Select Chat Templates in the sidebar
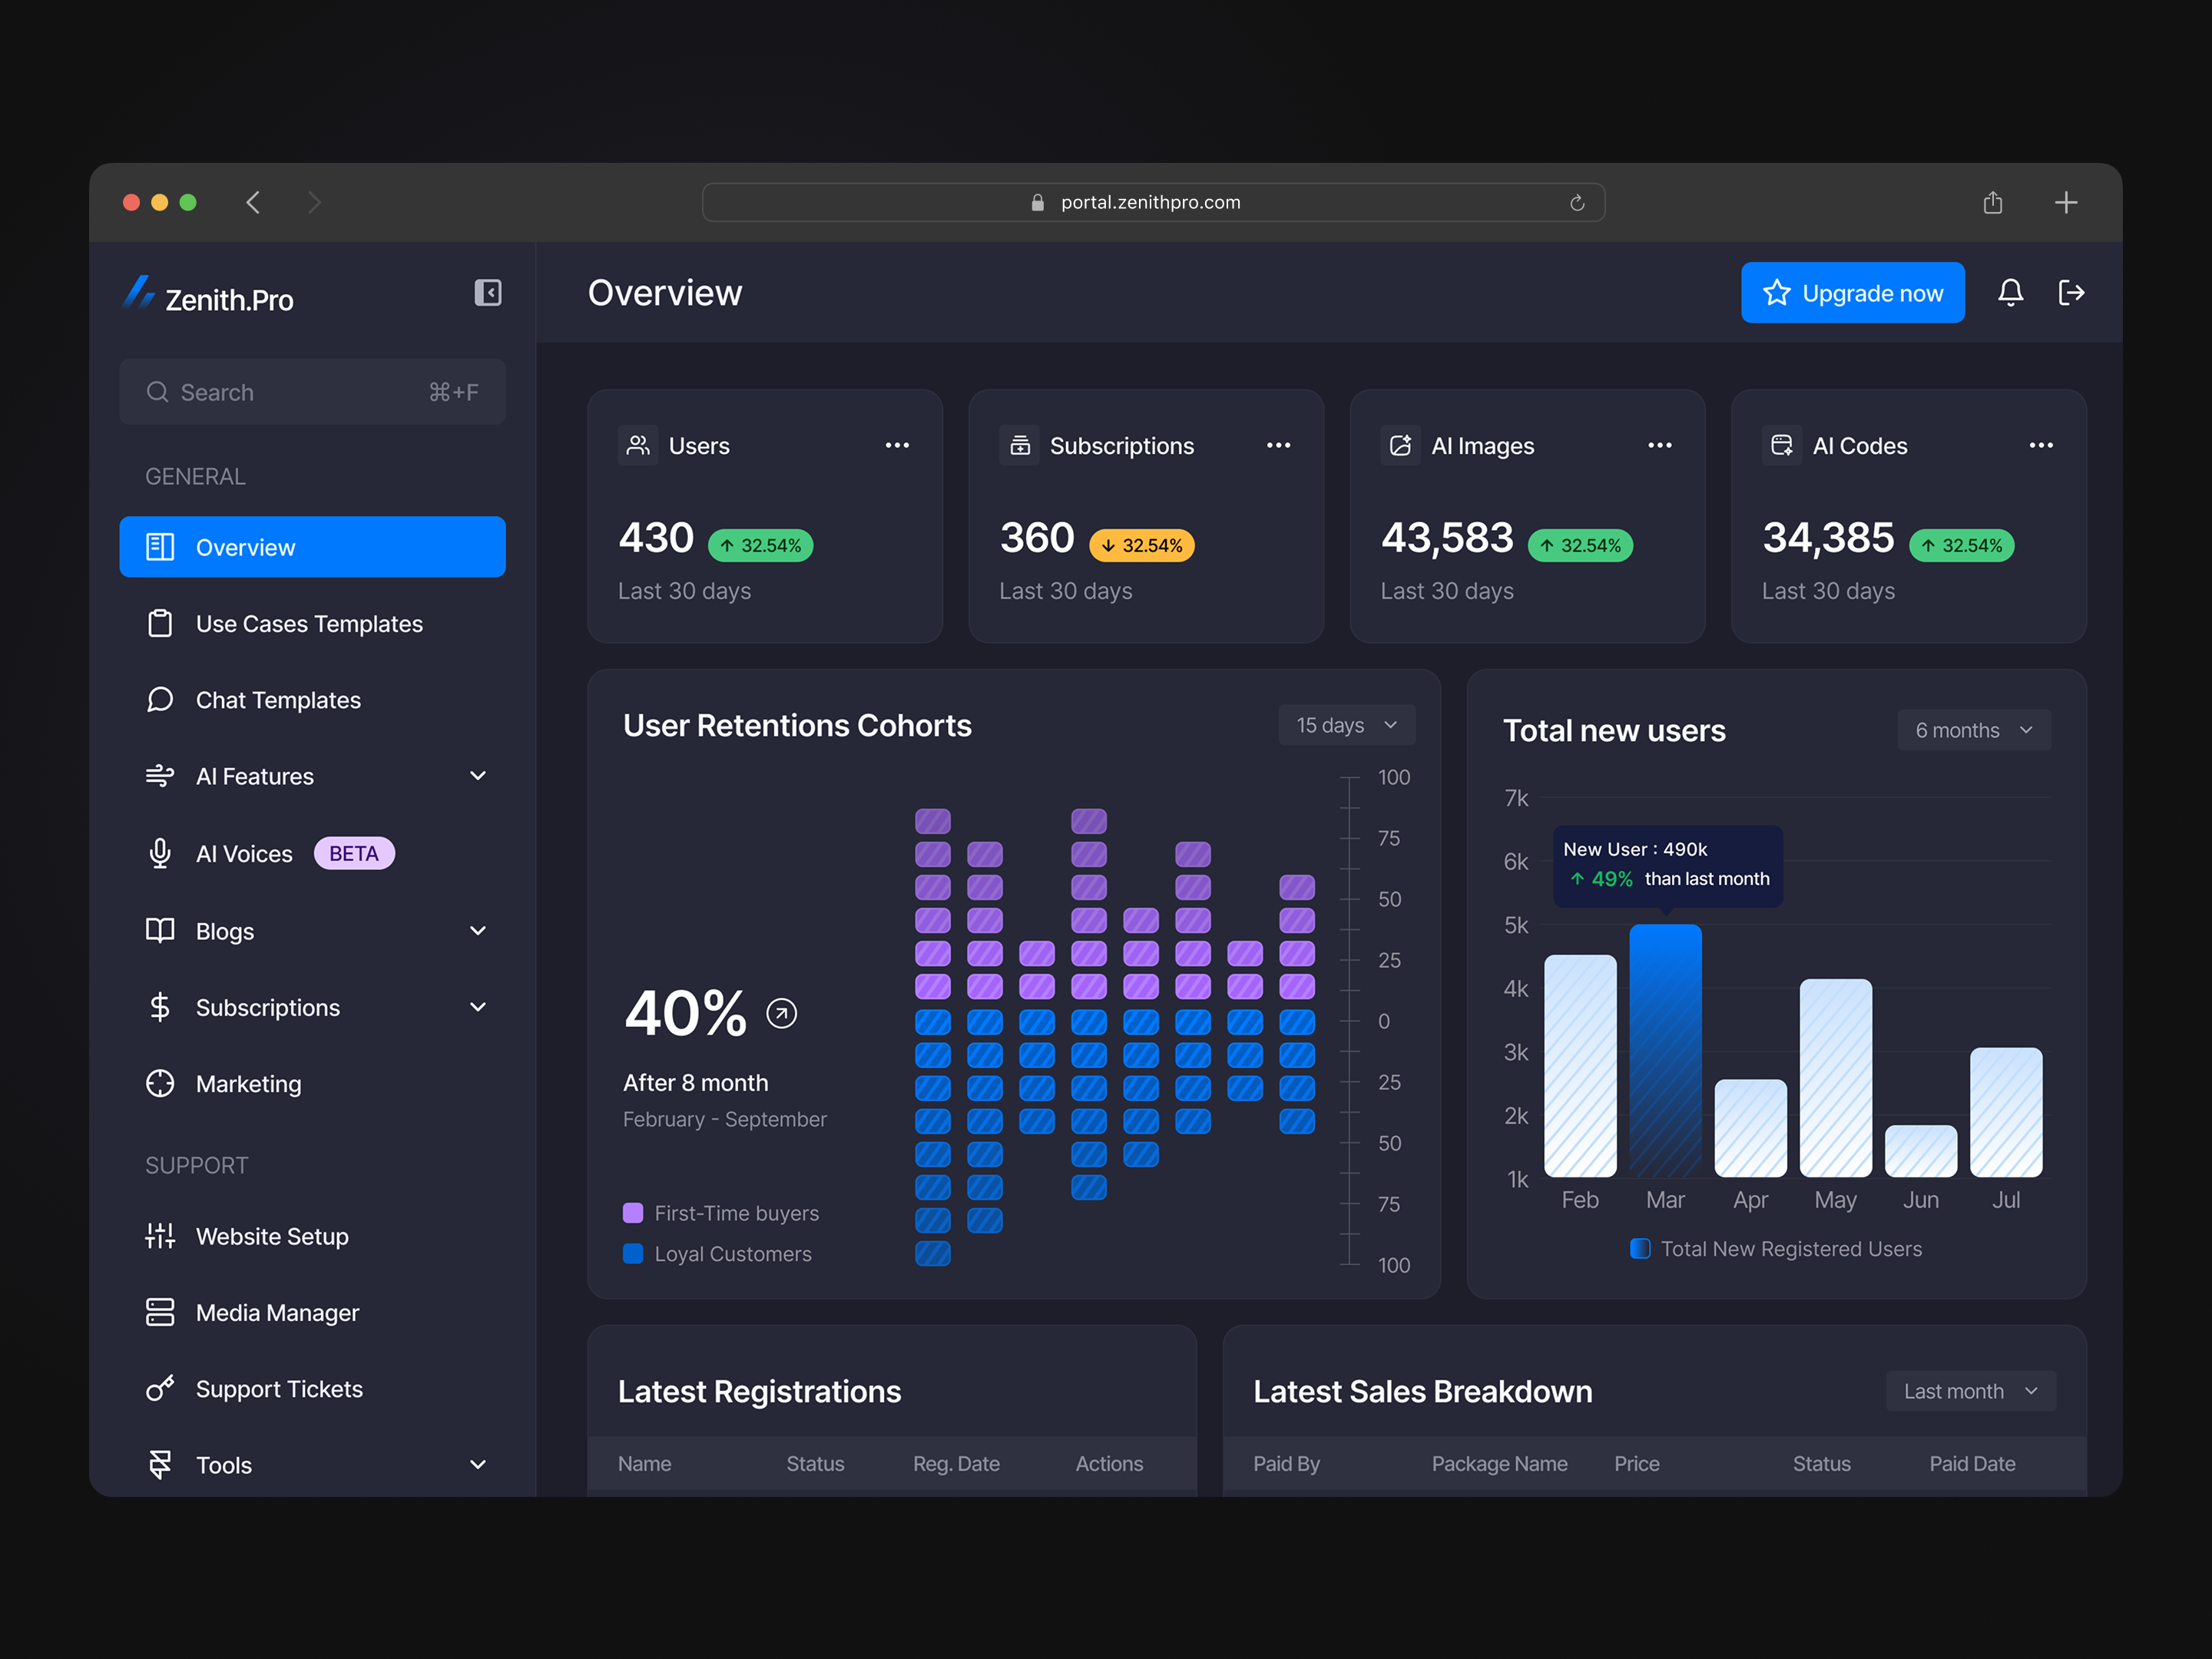Image resolution: width=2212 pixels, height=1659 pixels. (278, 699)
